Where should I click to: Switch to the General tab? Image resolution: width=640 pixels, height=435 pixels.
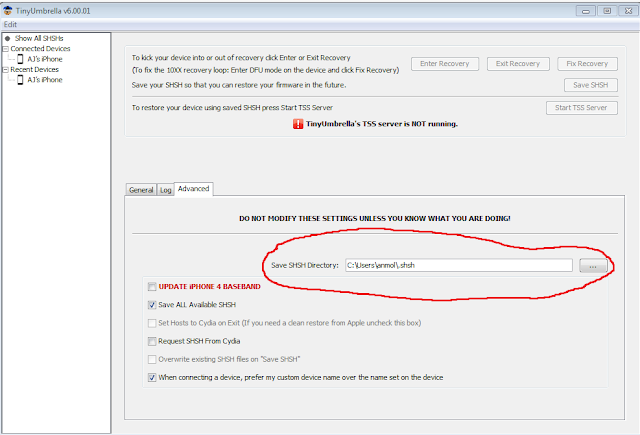[141, 190]
